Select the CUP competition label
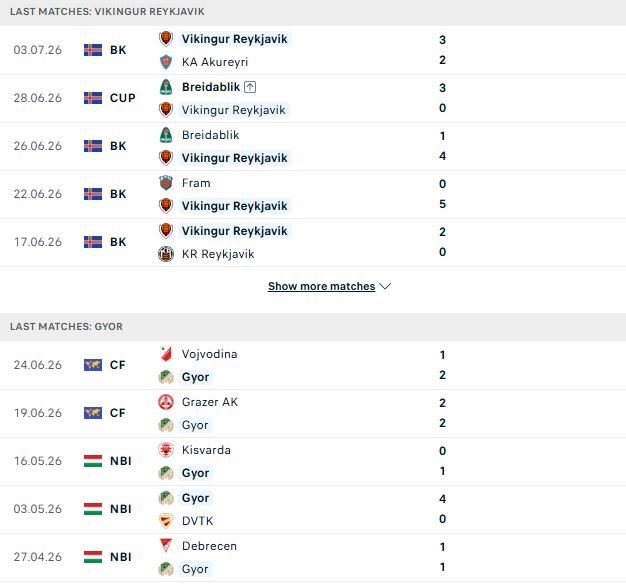 pyautogui.click(x=123, y=98)
